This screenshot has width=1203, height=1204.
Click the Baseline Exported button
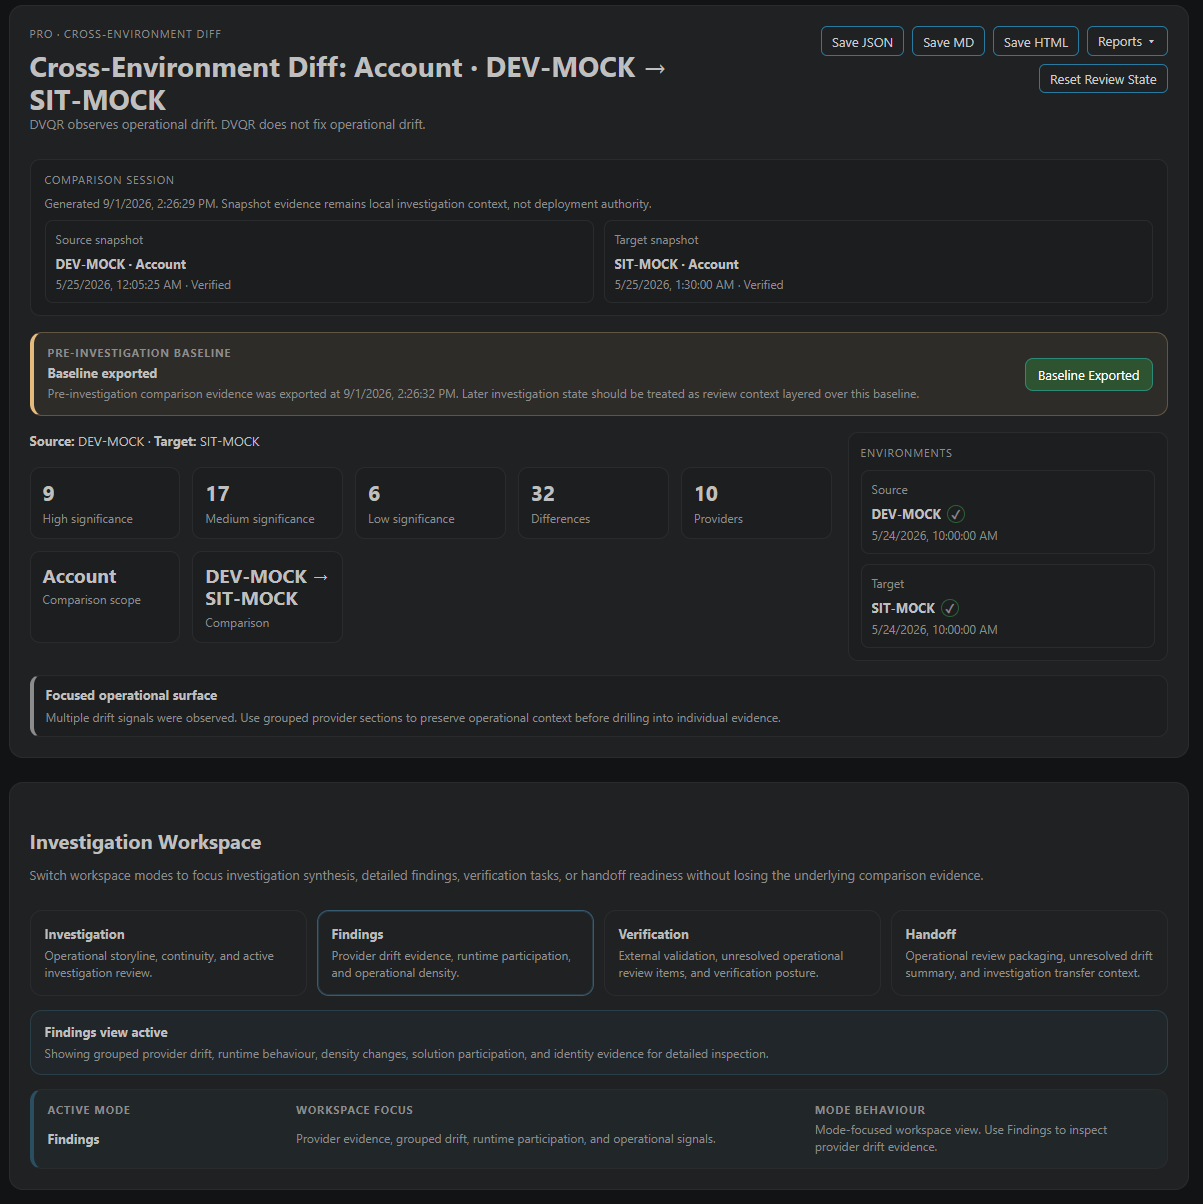[x=1088, y=375]
